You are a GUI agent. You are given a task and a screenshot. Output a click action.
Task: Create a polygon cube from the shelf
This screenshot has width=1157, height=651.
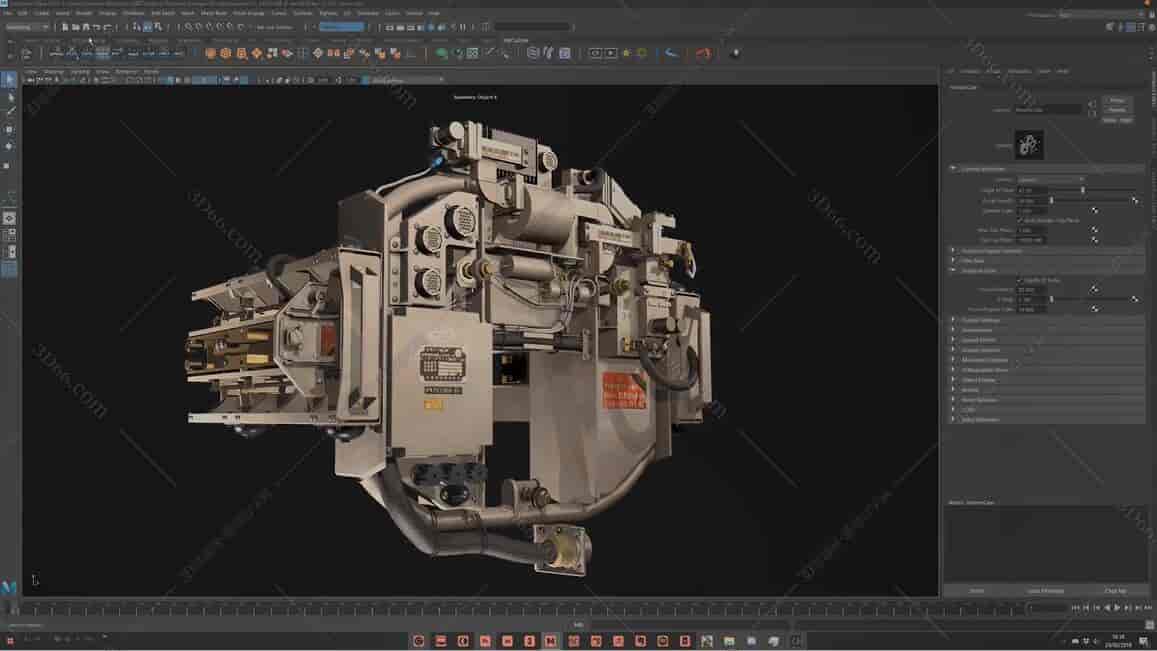pos(225,51)
